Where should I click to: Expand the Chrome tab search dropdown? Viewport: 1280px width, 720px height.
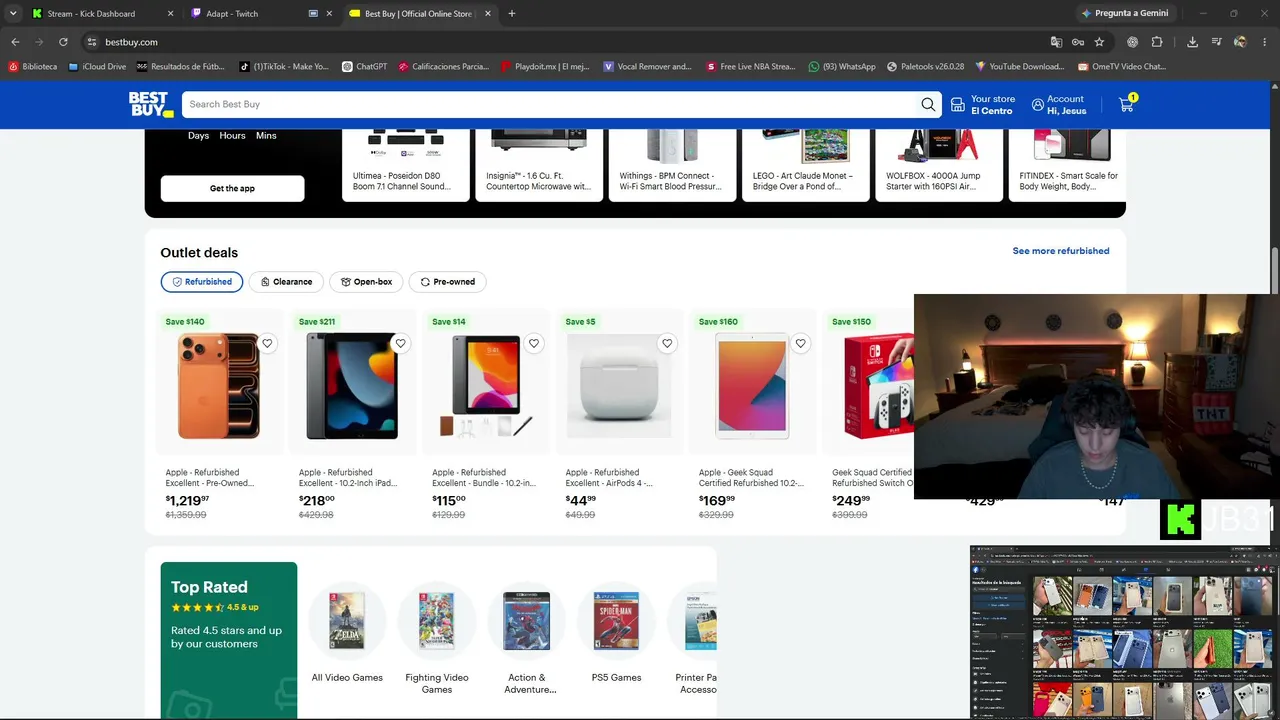tap(13, 14)
